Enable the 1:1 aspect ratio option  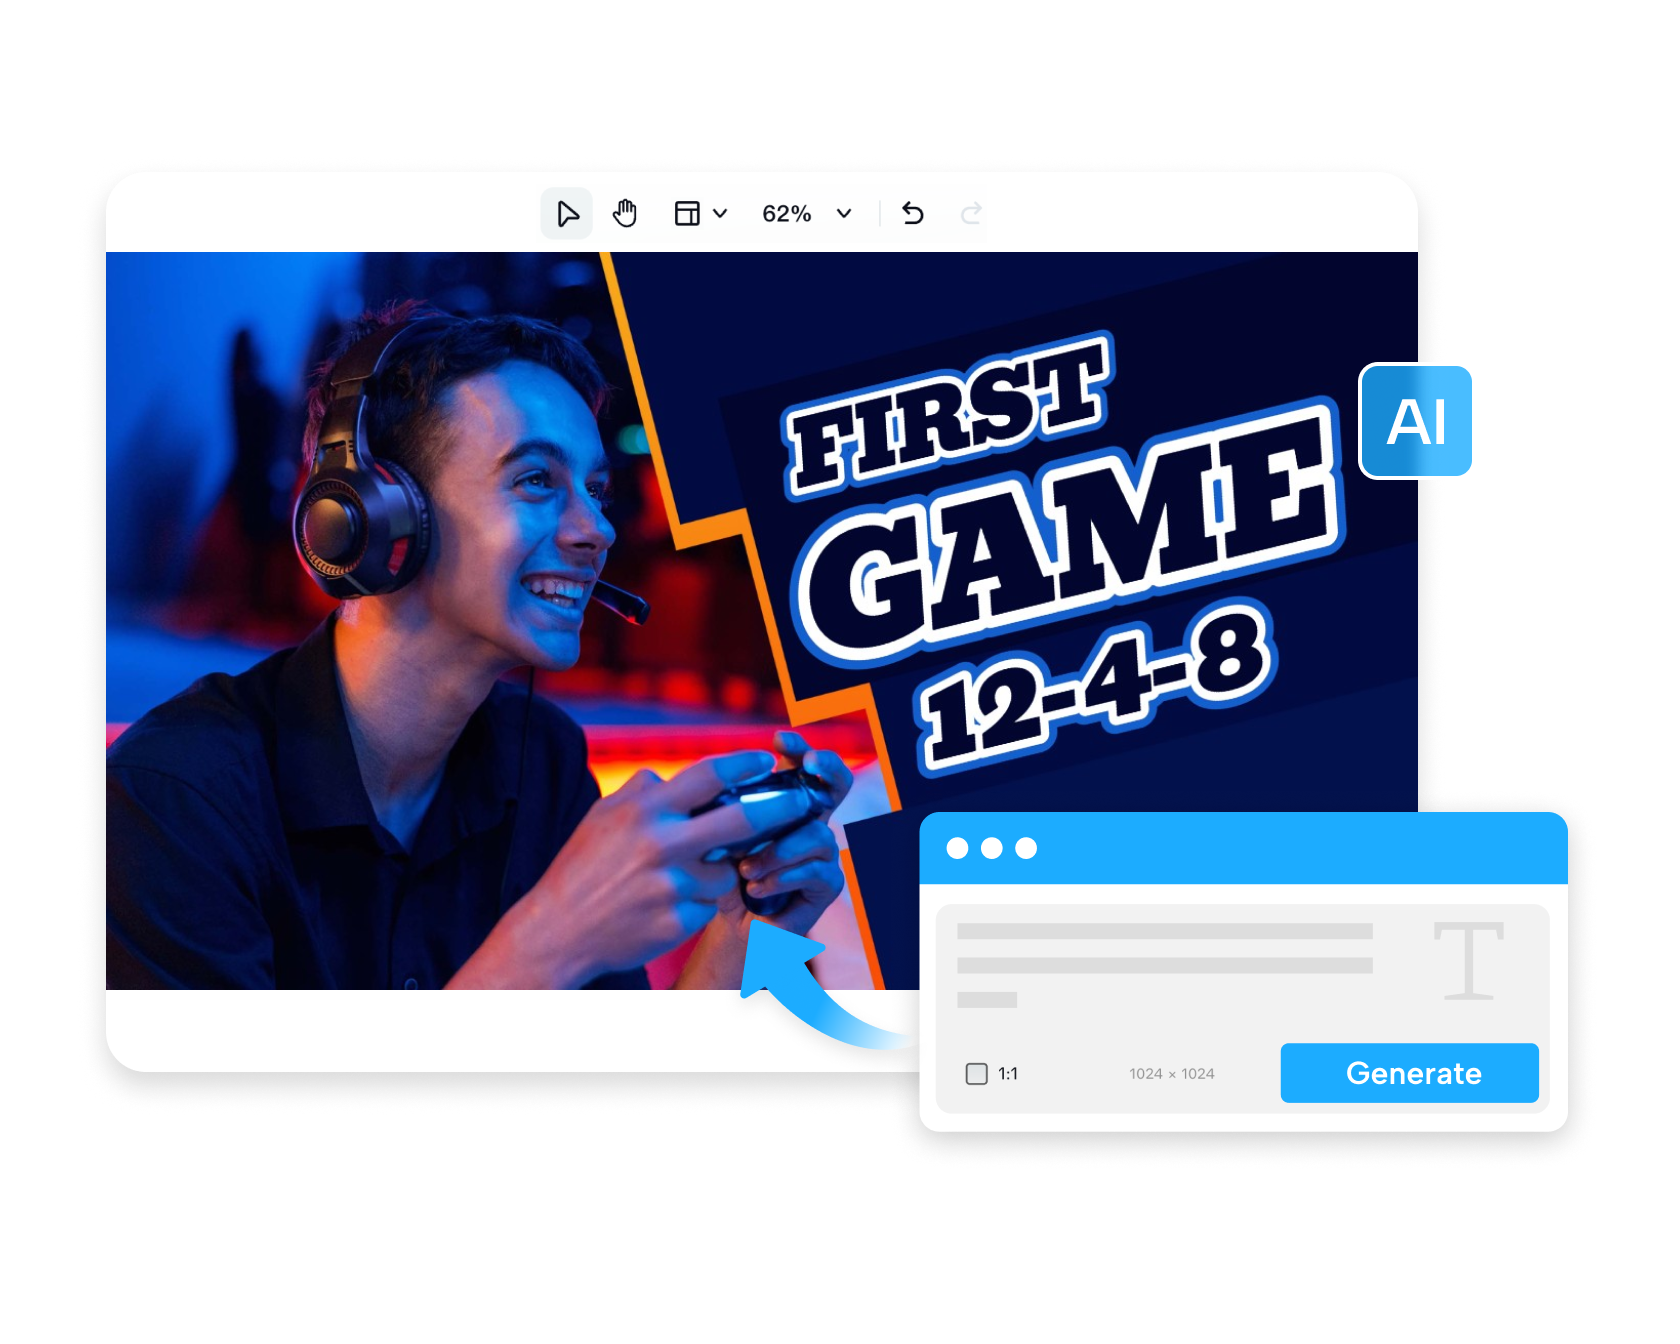(975, 1073)
